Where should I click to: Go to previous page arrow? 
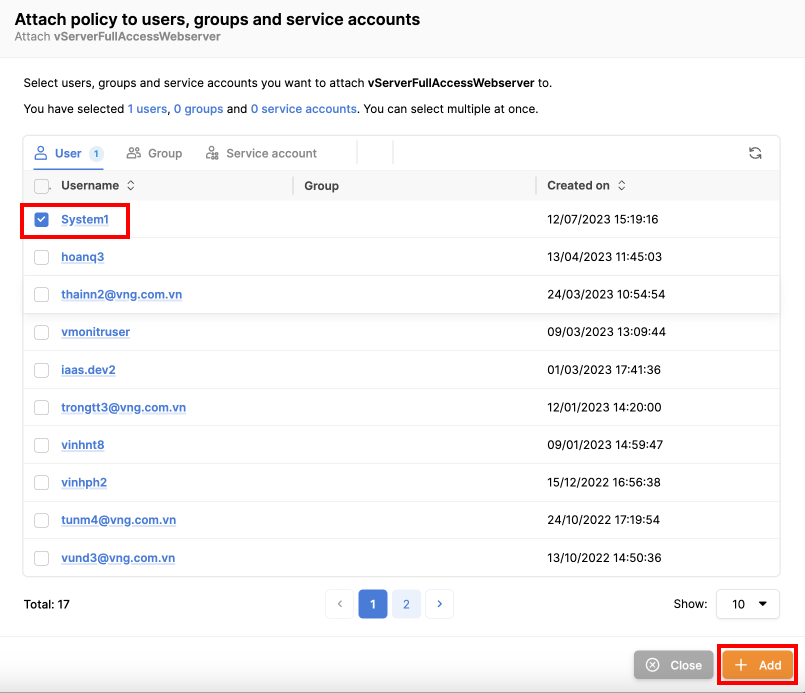(x=340, y=604)
